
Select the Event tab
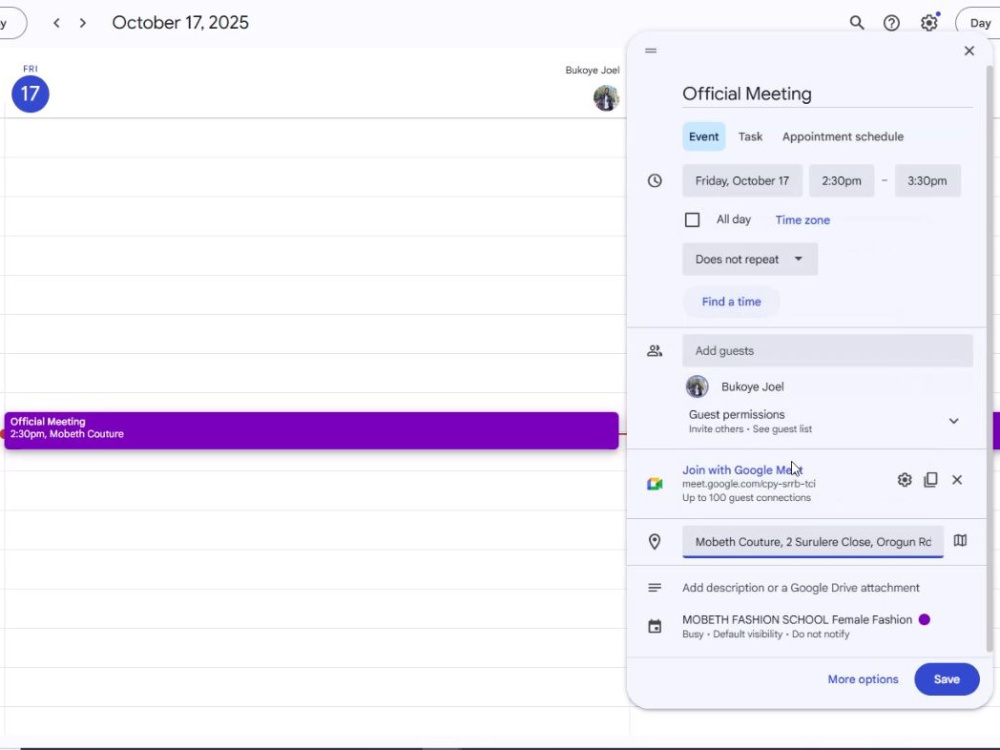(x=703, y=136)
